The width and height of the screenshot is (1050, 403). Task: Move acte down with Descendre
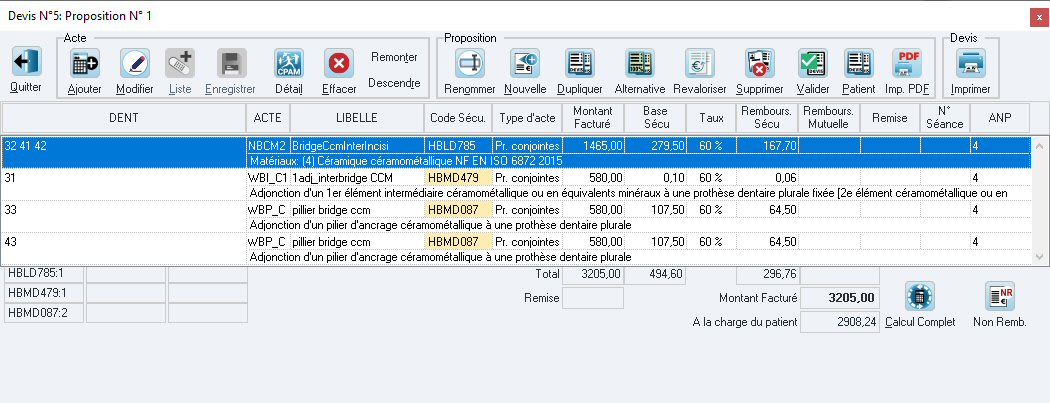tap(394, 83)
